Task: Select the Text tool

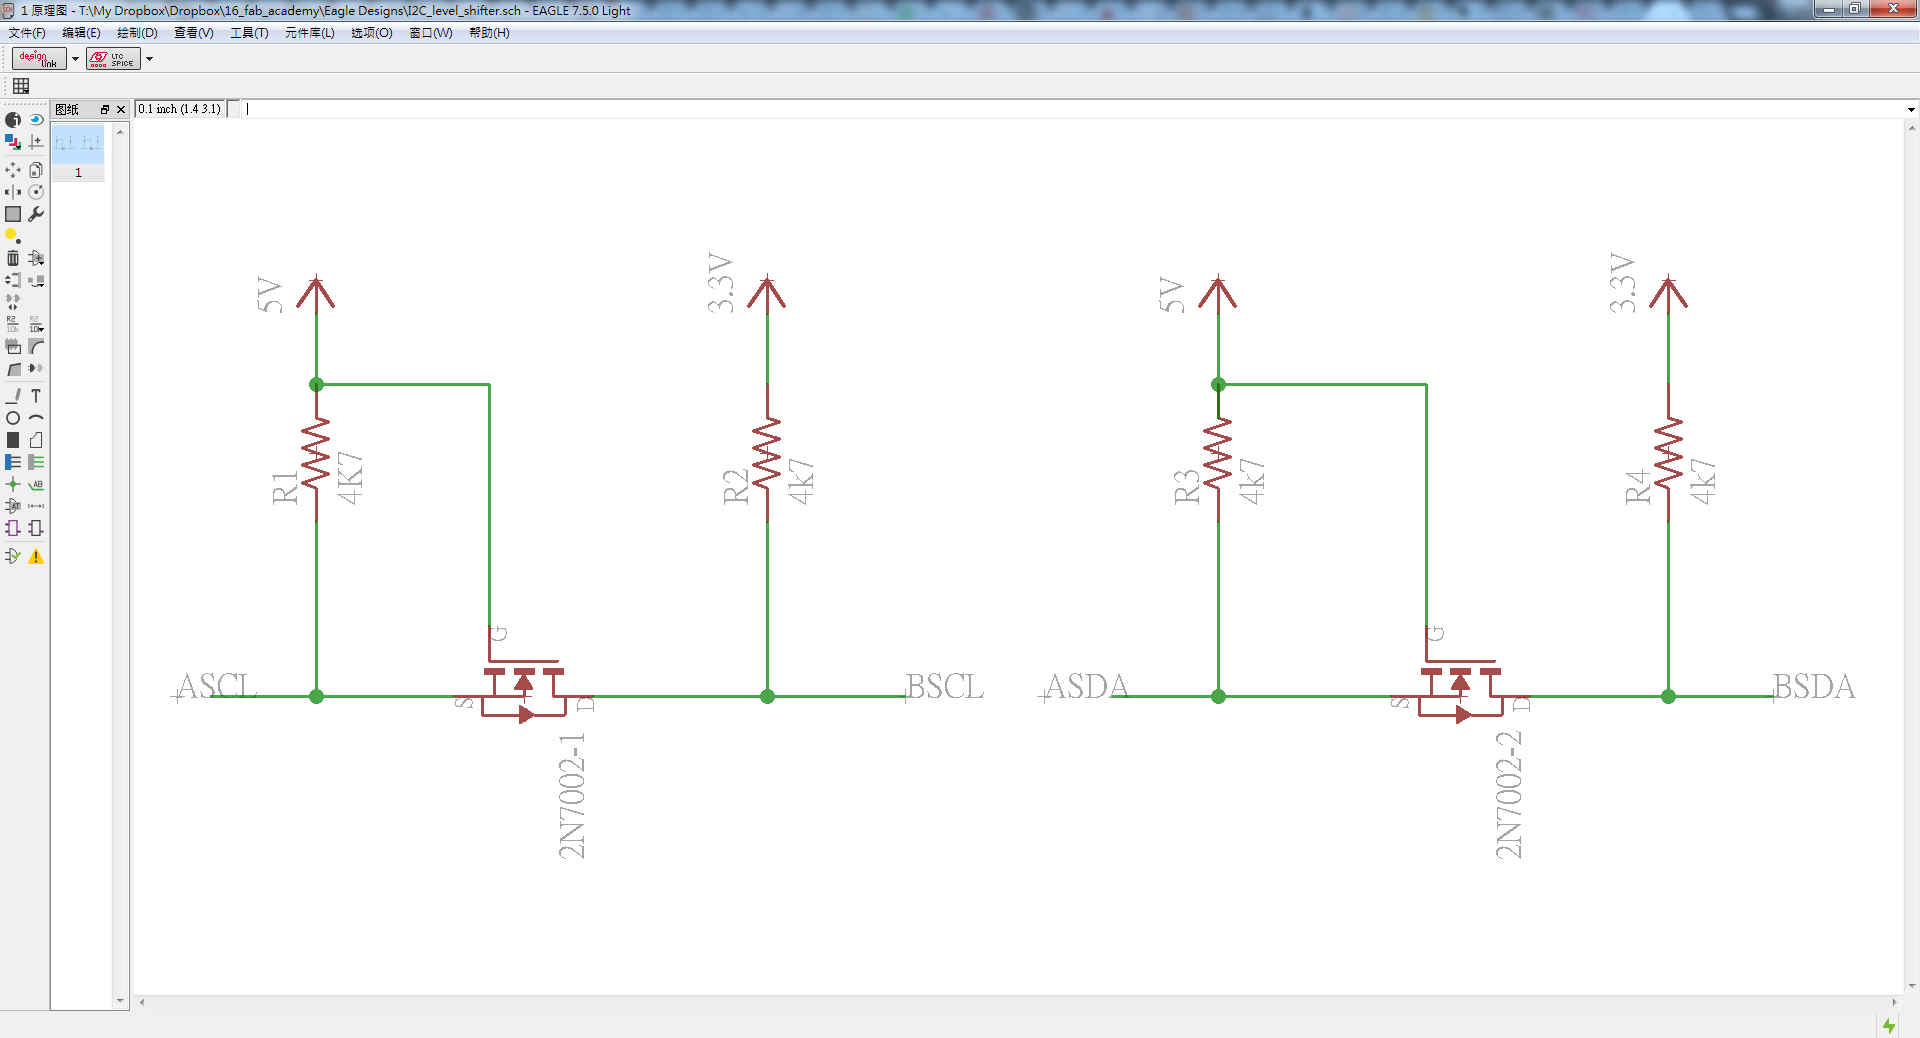Action: [36, 396]
